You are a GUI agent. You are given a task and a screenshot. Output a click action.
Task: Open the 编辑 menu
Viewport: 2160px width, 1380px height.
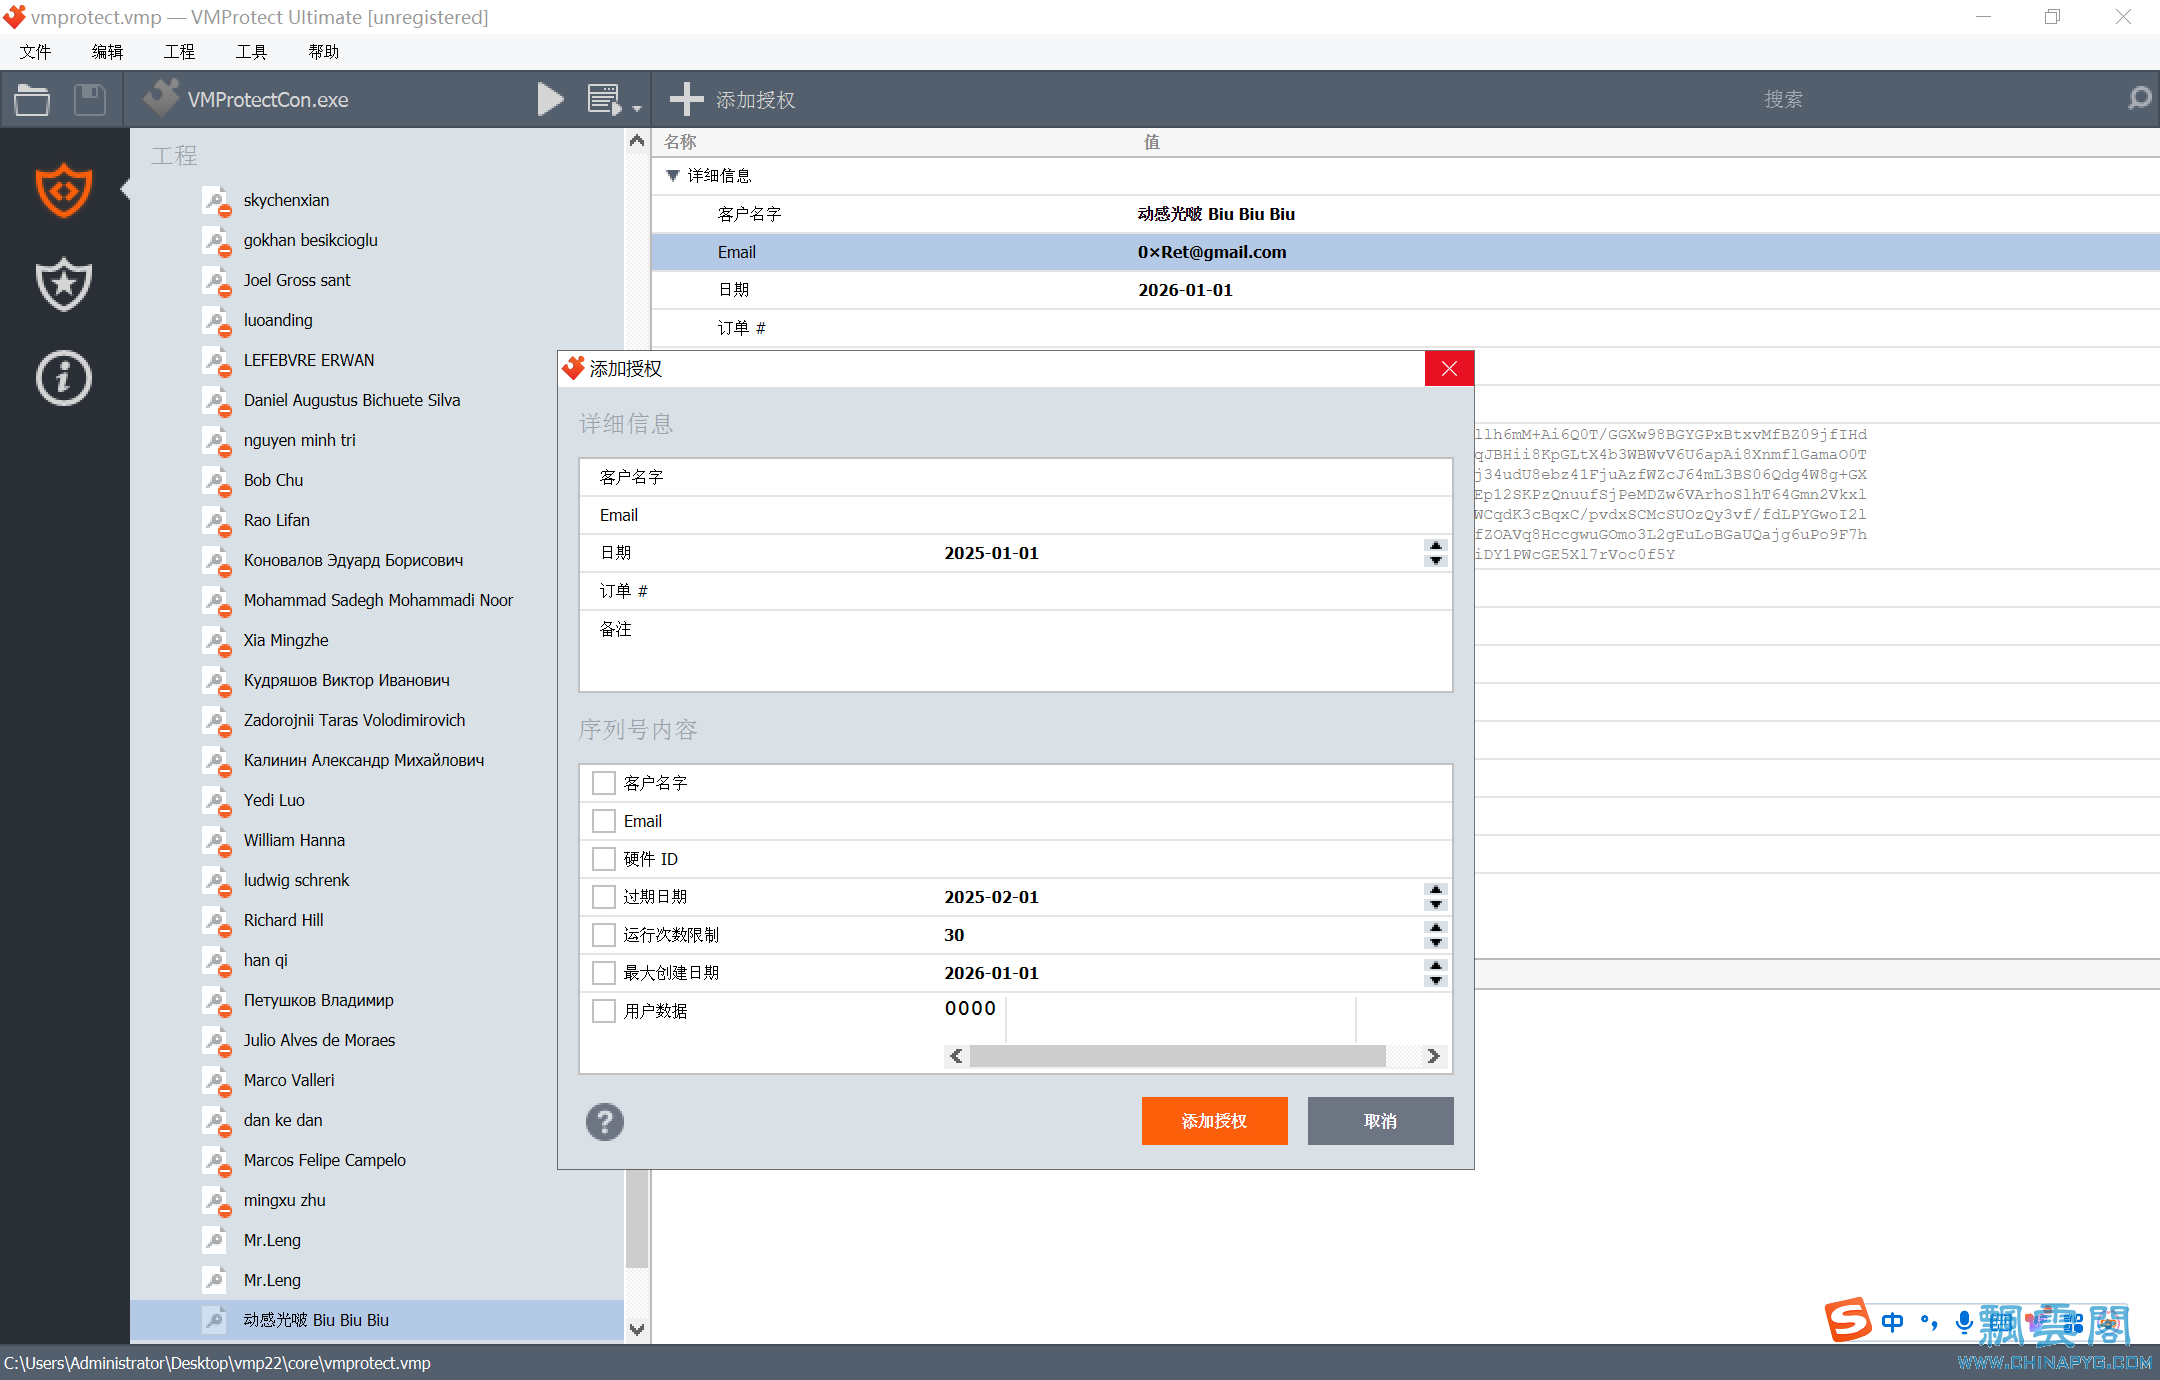pyautogui.click(x=107, y=52)
